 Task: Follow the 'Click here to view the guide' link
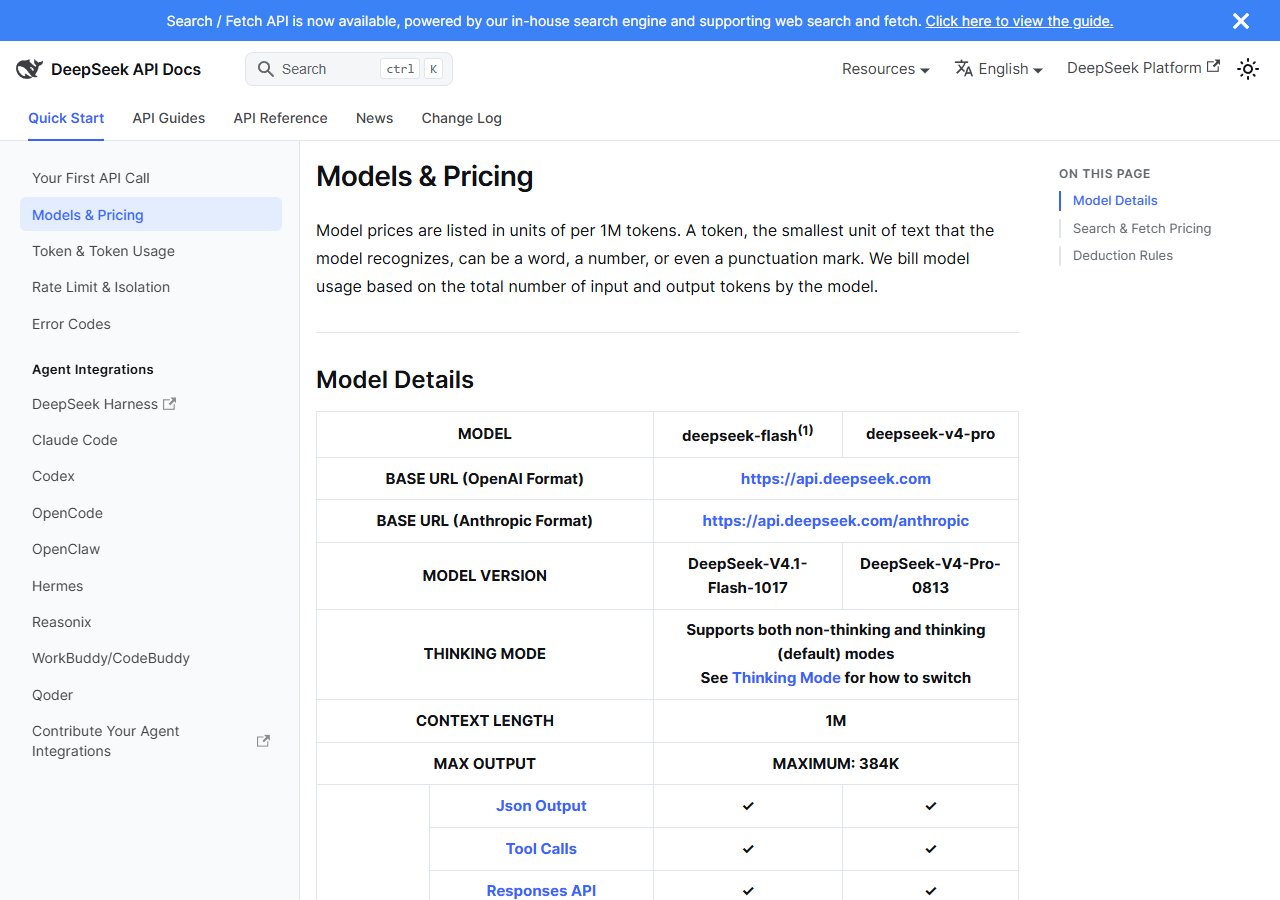coord(1019,21)
